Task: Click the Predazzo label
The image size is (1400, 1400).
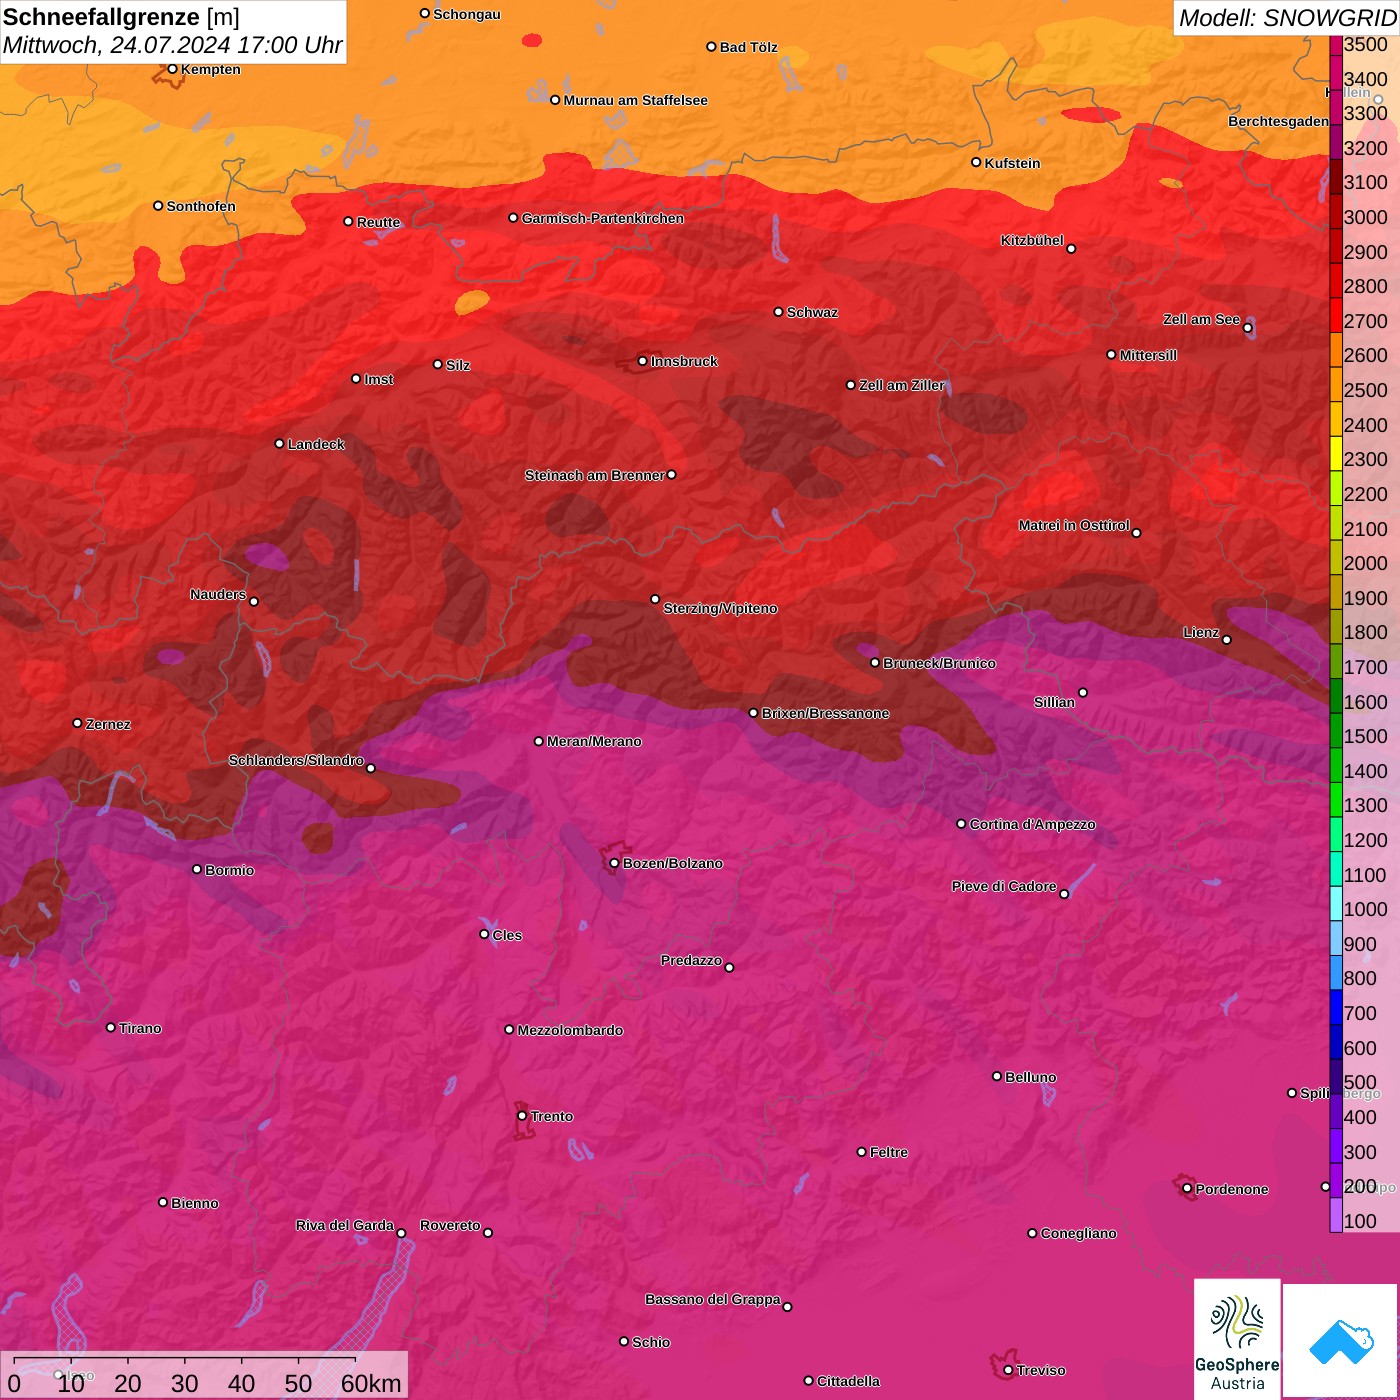Action: [x=691, y=960]
